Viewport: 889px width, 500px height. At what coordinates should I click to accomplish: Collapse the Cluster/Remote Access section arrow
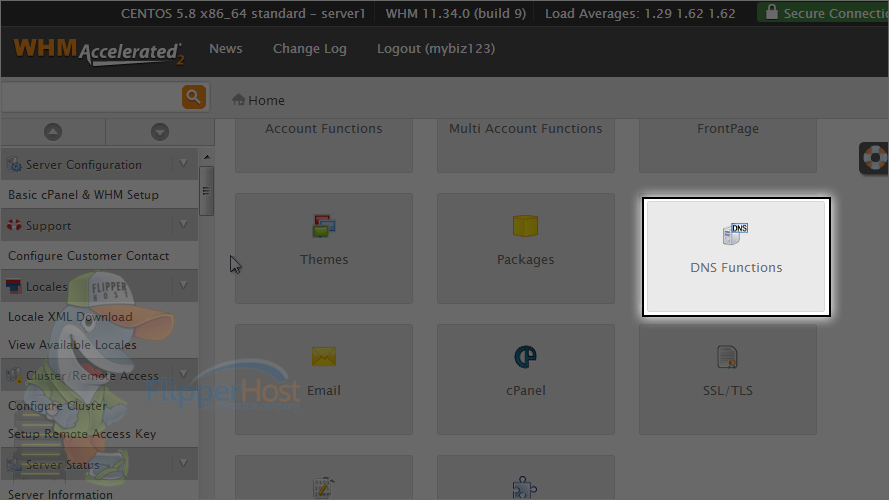[184, 374]
